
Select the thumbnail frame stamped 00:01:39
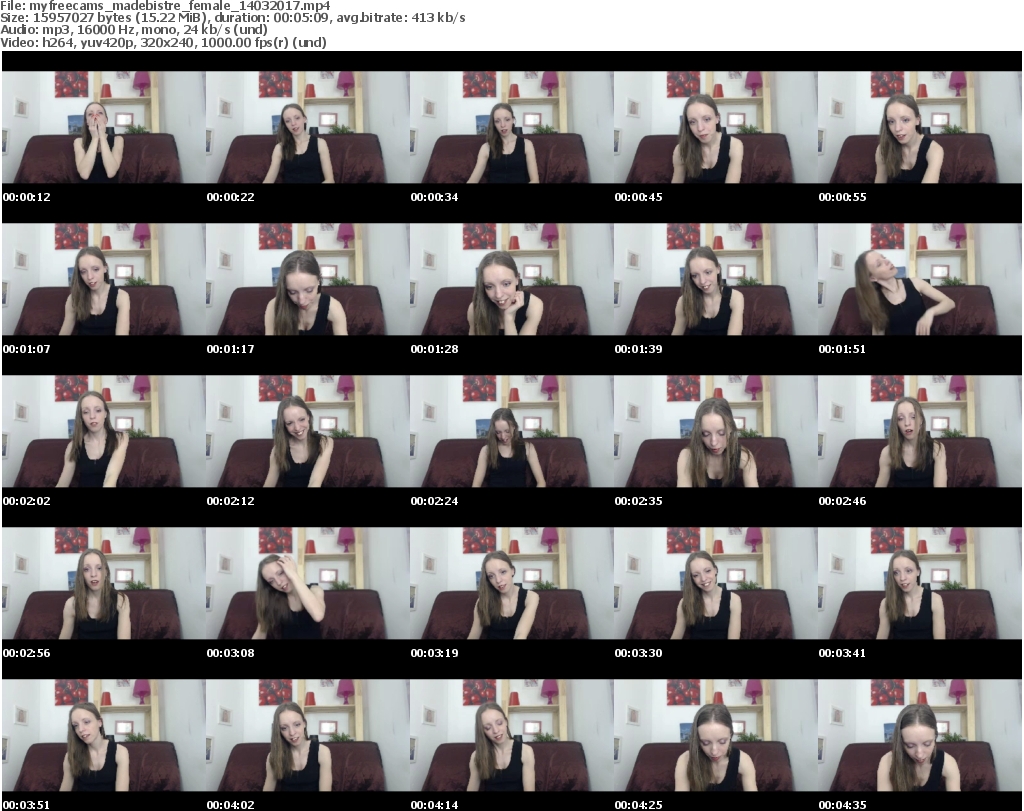[716, 279]
